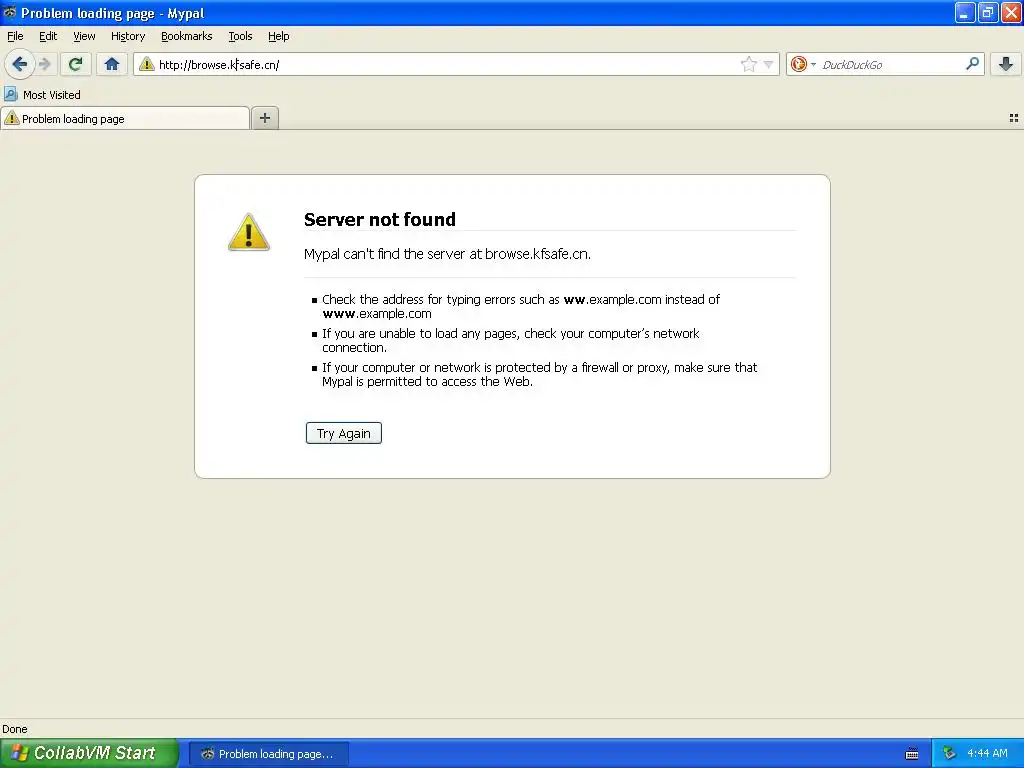Reload the page with the green refresh icon
Screen dimensions: 1024x768
click(75, 64)
